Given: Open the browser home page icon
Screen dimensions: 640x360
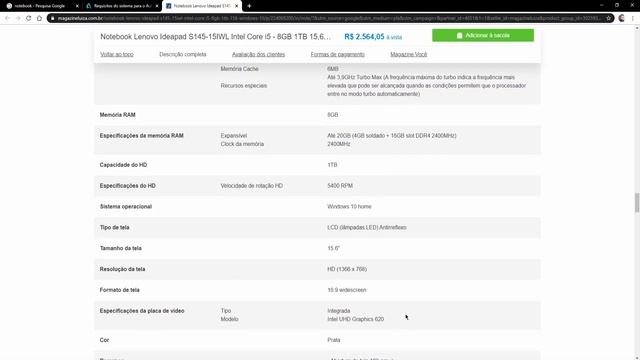Looking at the screenshot, I should coord(39,18).
